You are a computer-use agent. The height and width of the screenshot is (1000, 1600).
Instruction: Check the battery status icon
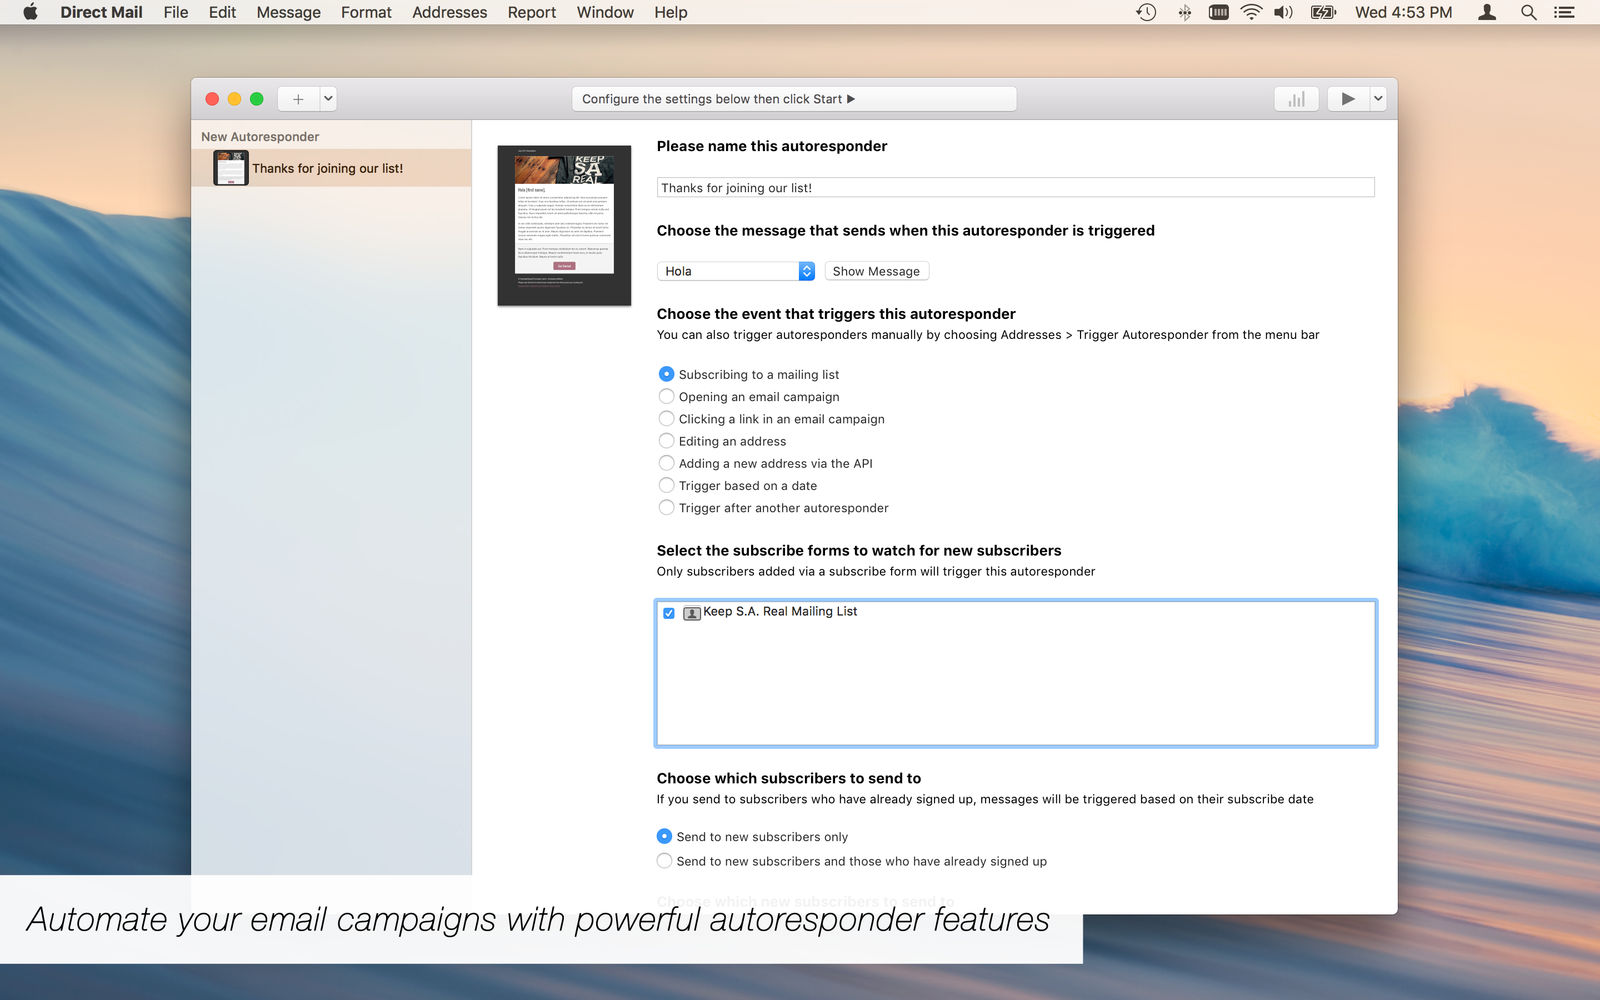(x=1323, y=12)
